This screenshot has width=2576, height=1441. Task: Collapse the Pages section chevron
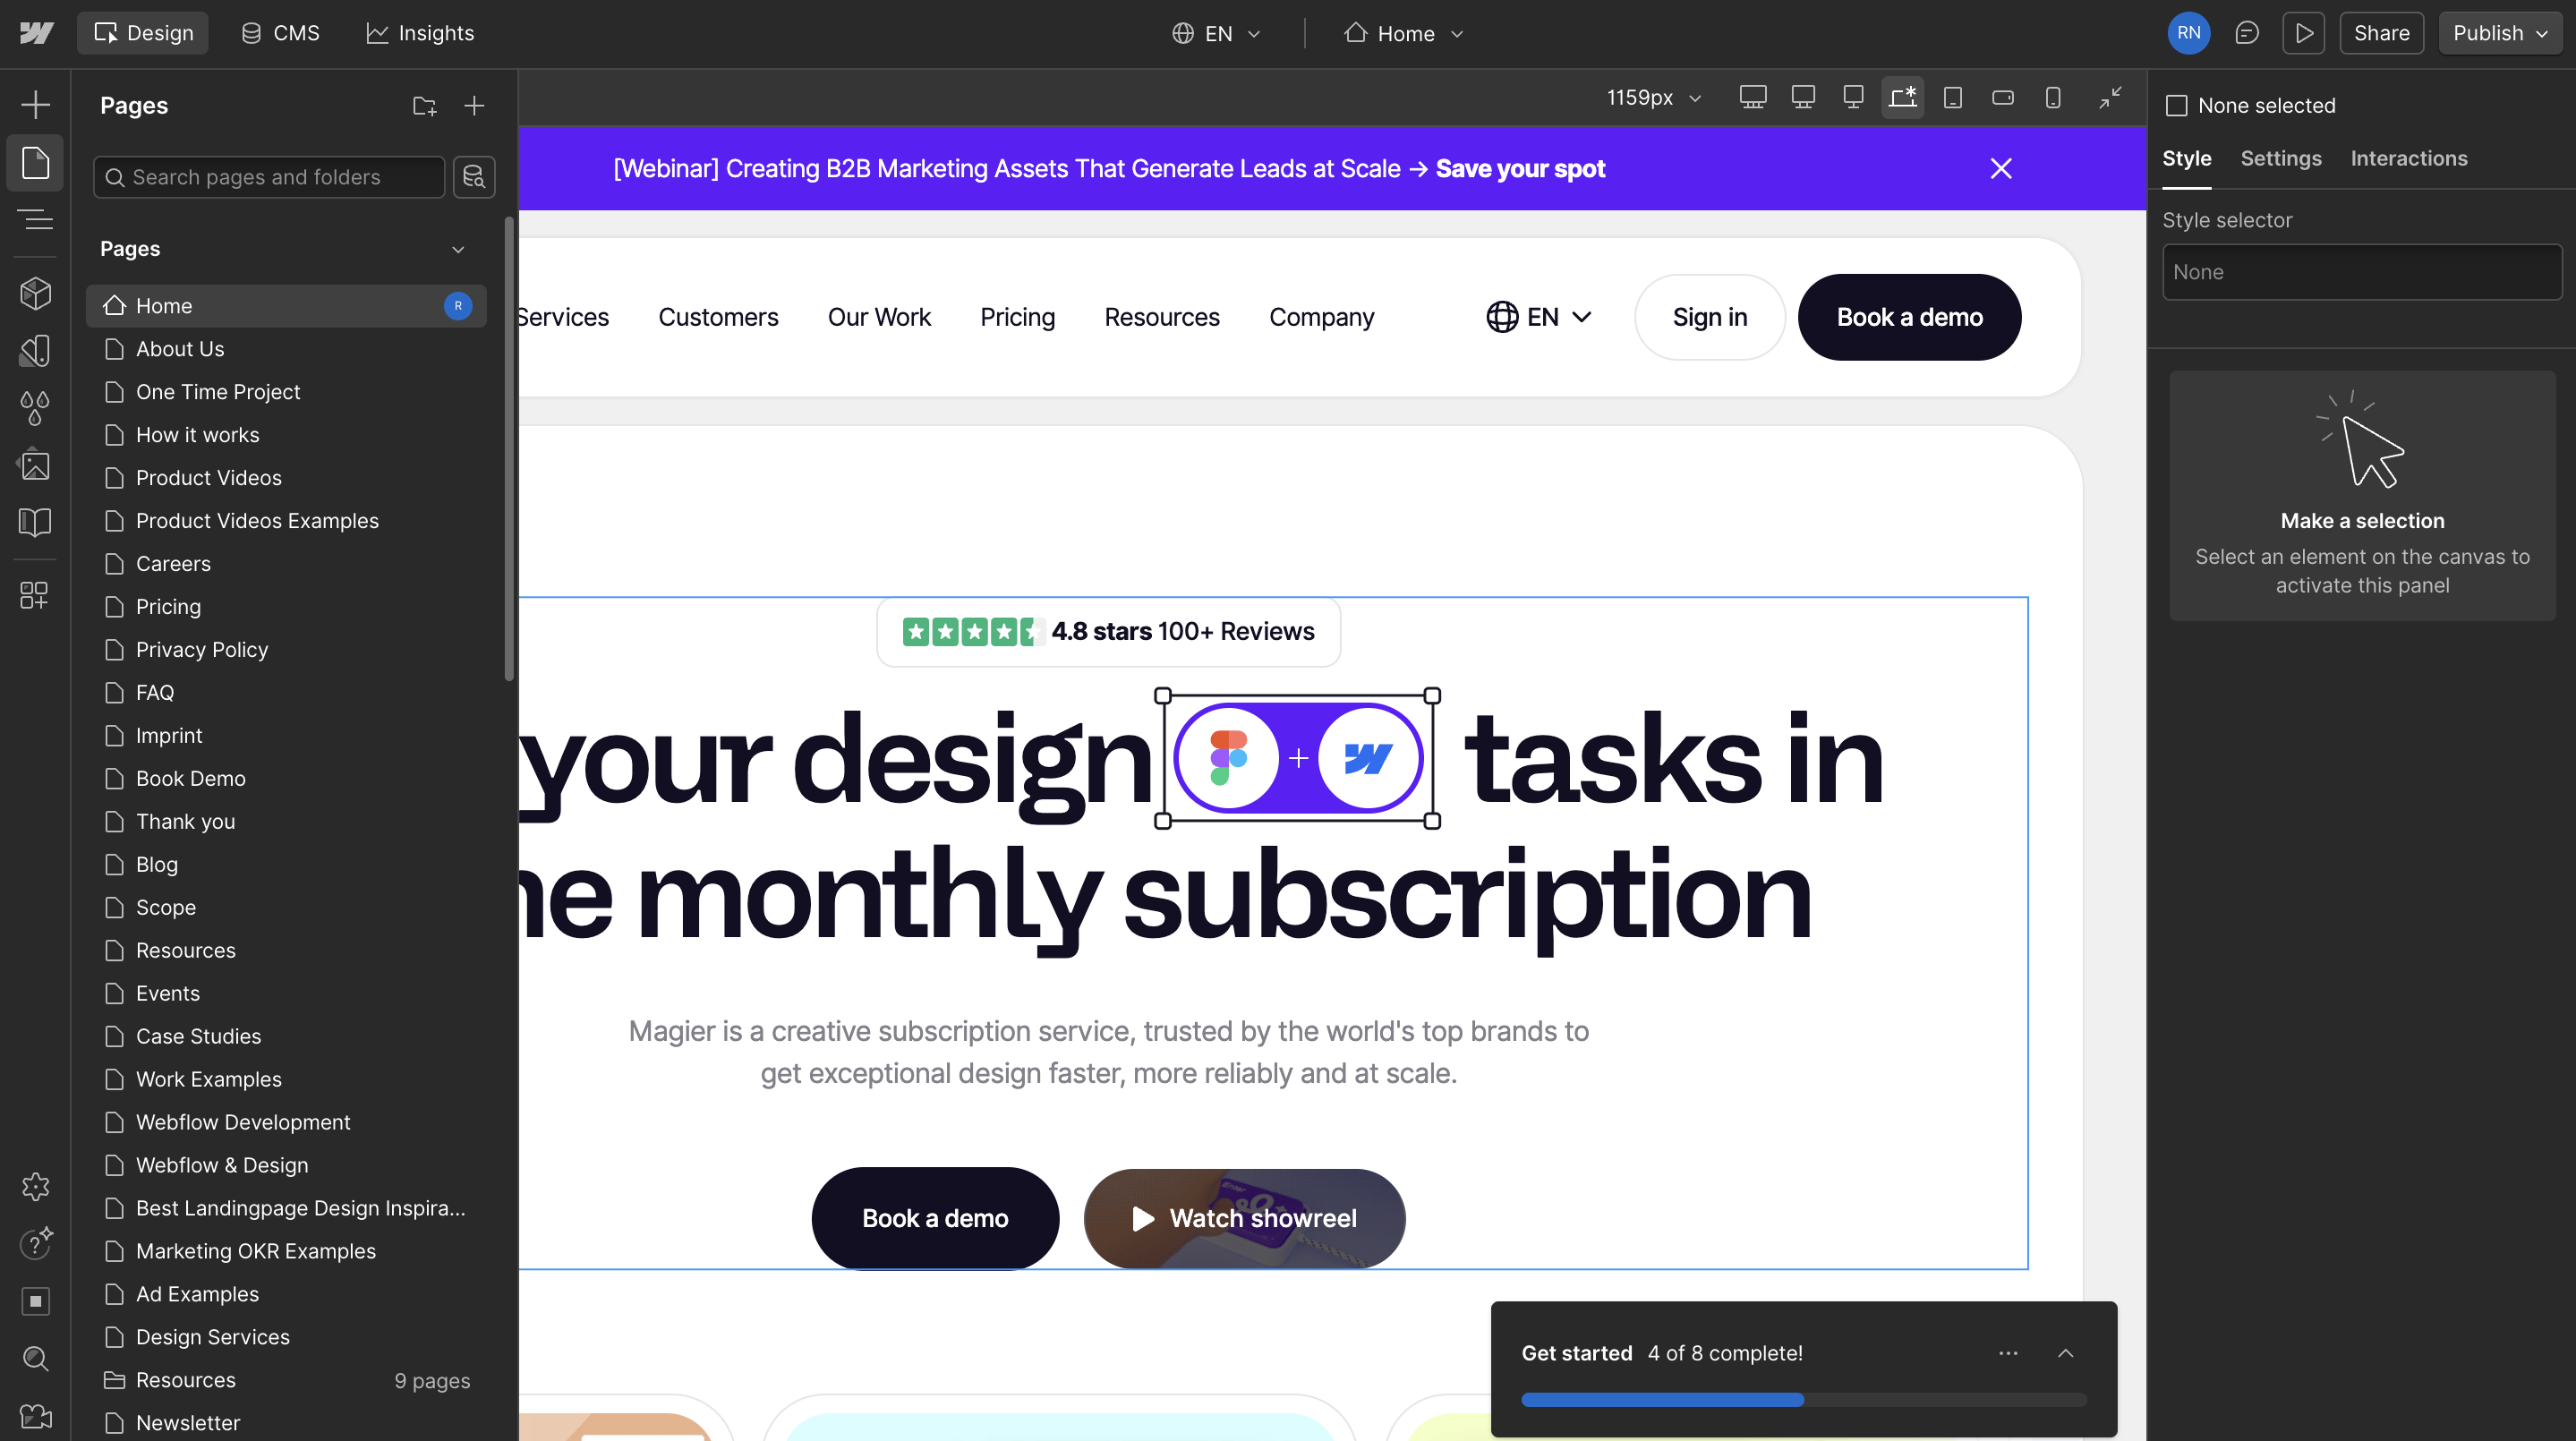(458, 249)
